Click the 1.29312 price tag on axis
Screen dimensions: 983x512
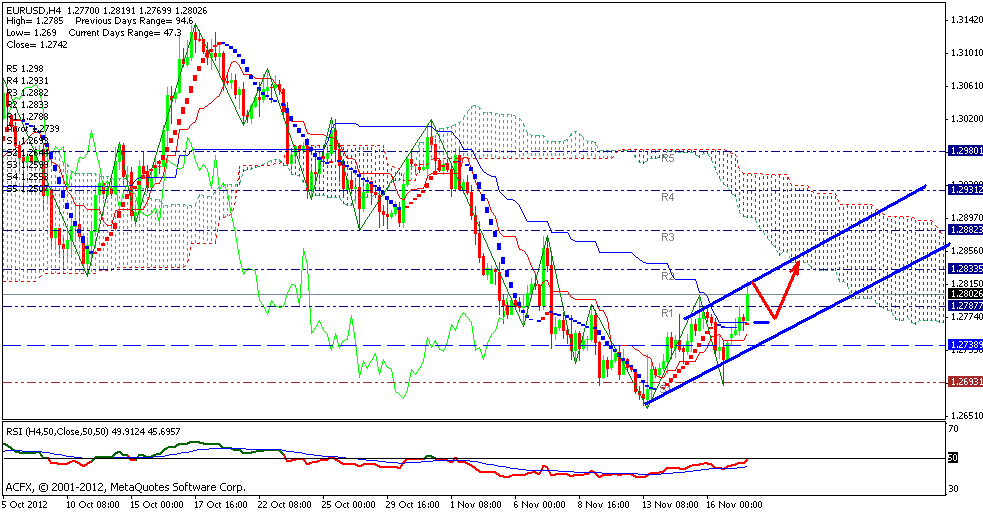[963, 190]
